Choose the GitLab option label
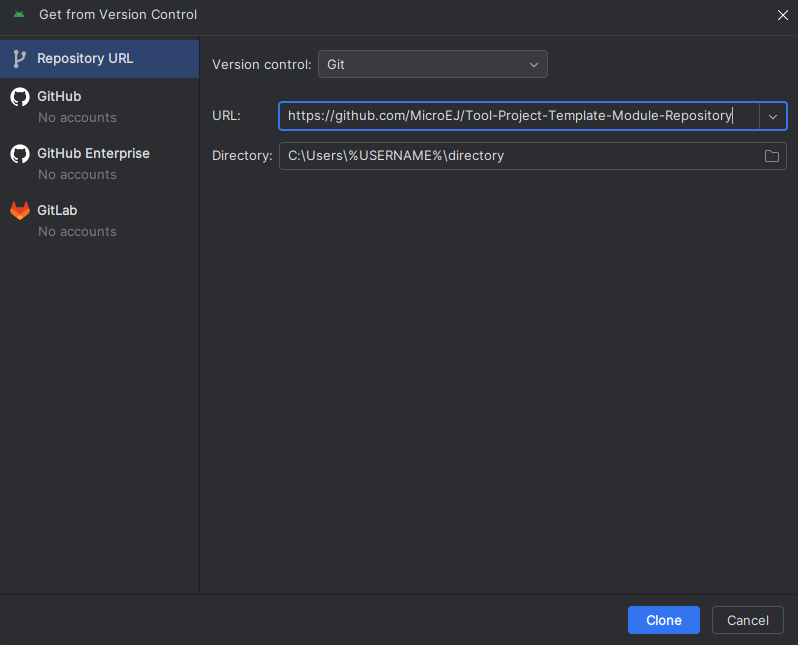Viewport: 798px width, 645px height. click(x=57, y=211)
